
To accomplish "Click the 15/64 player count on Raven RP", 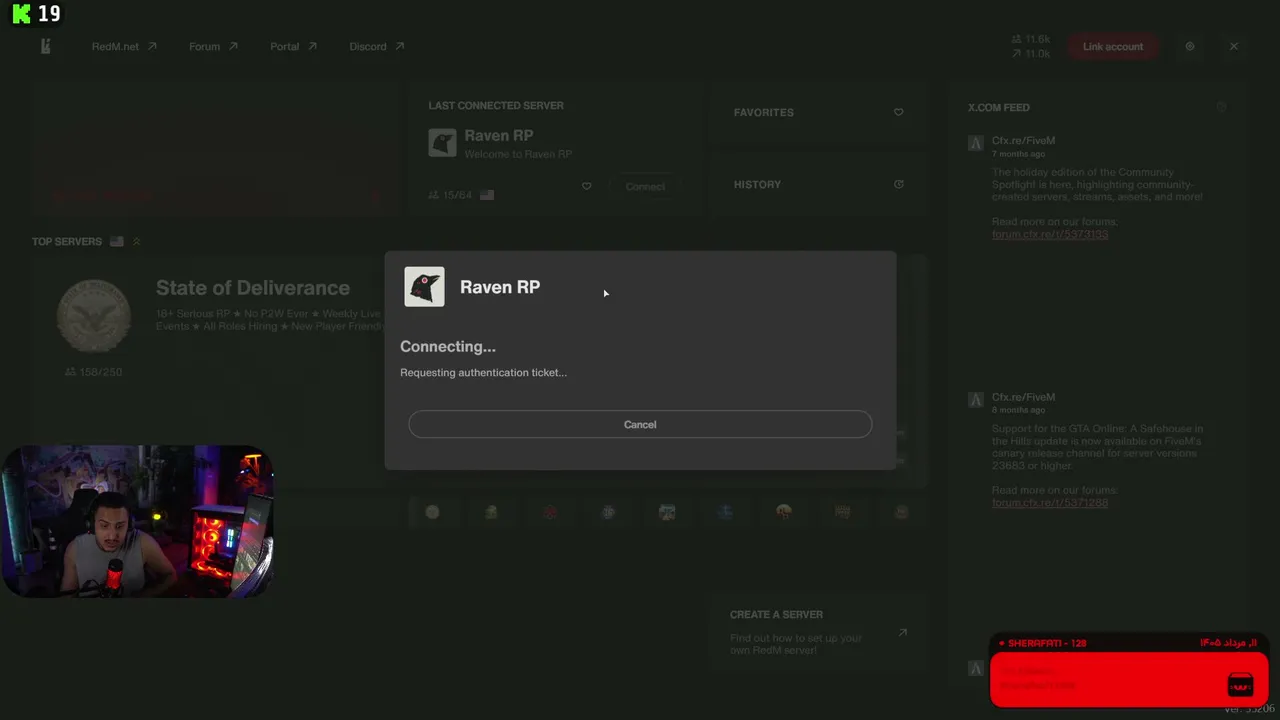I will (449, 195).
